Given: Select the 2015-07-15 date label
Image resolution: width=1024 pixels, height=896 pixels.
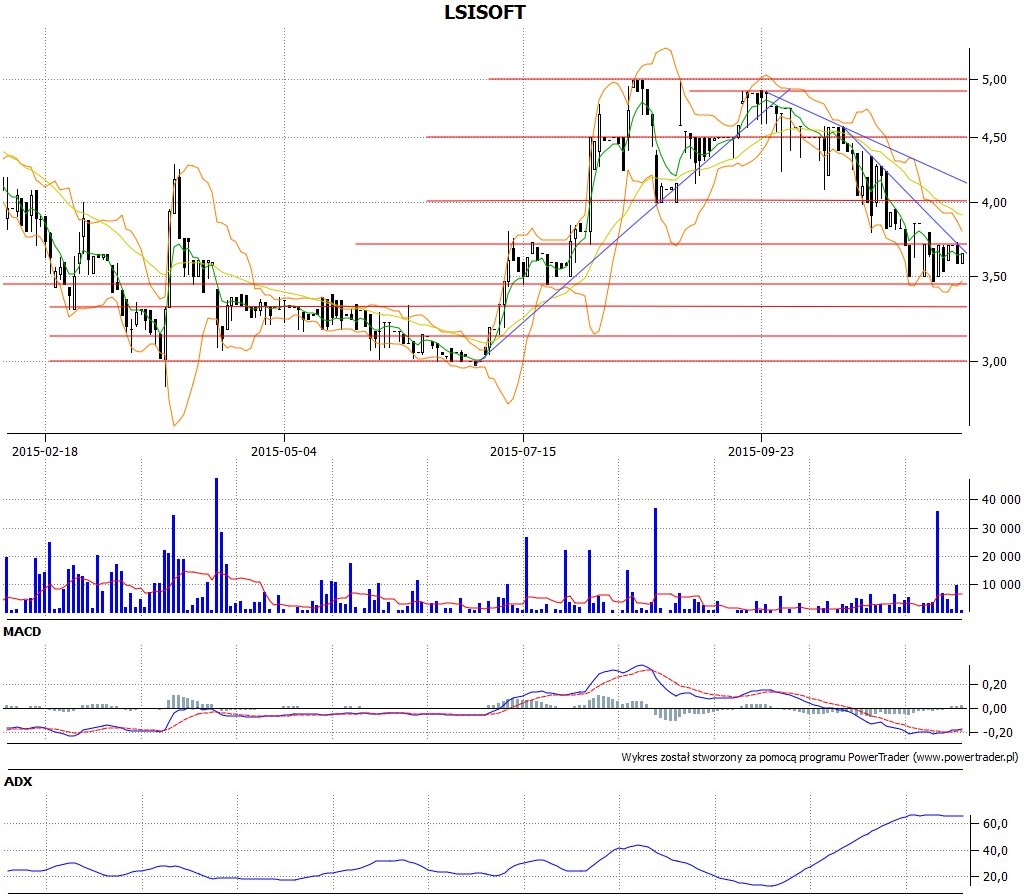Looking at the screenshot, I should point(522,451).
